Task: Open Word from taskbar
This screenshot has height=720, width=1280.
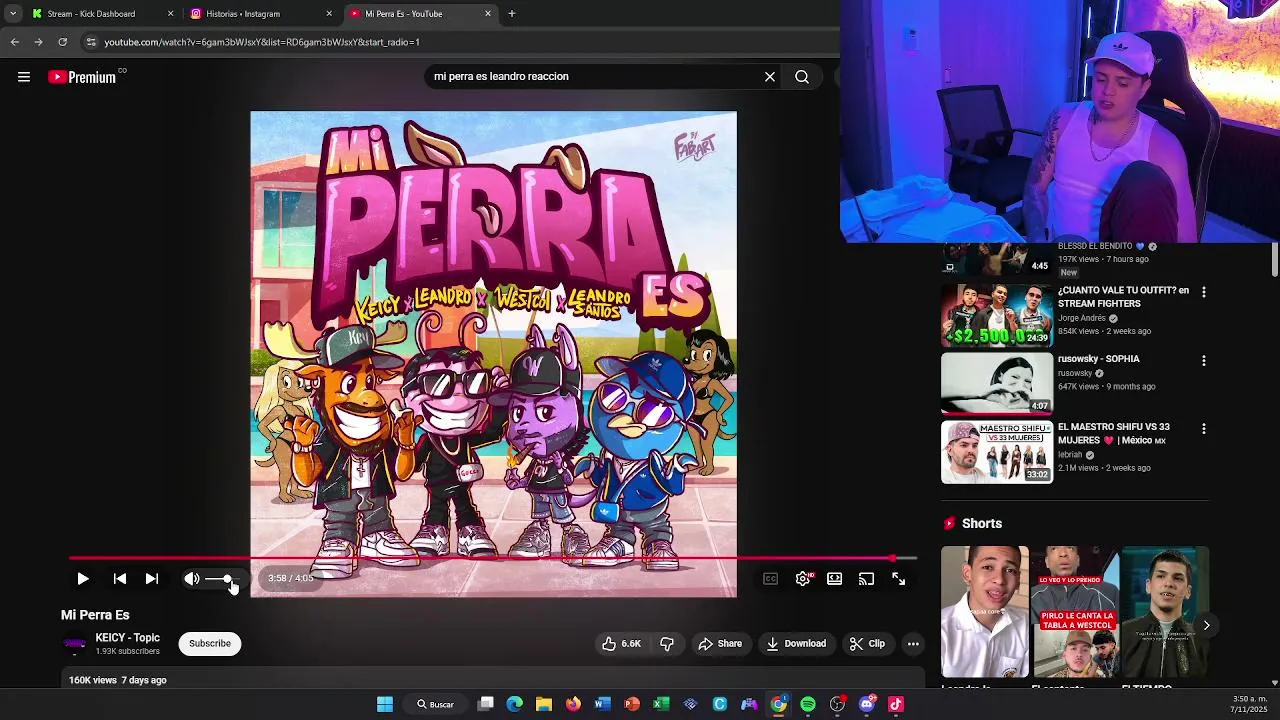Action: click(602, 704)
